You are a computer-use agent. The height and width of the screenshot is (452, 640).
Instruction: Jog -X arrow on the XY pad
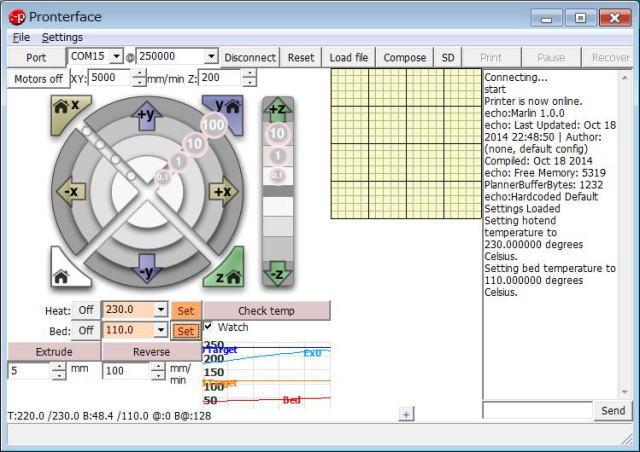(x=71, y=191)
